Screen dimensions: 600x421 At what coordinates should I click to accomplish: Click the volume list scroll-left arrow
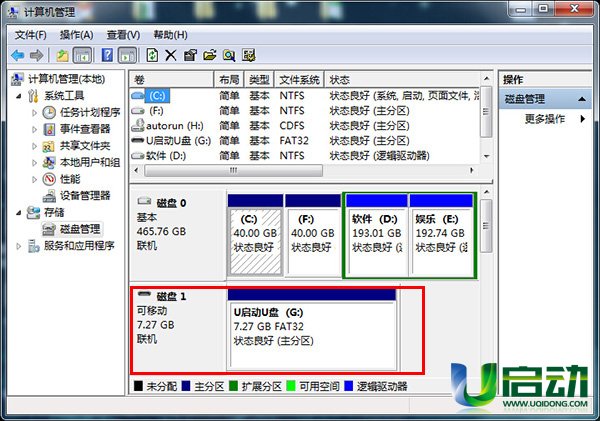[137, 170]
